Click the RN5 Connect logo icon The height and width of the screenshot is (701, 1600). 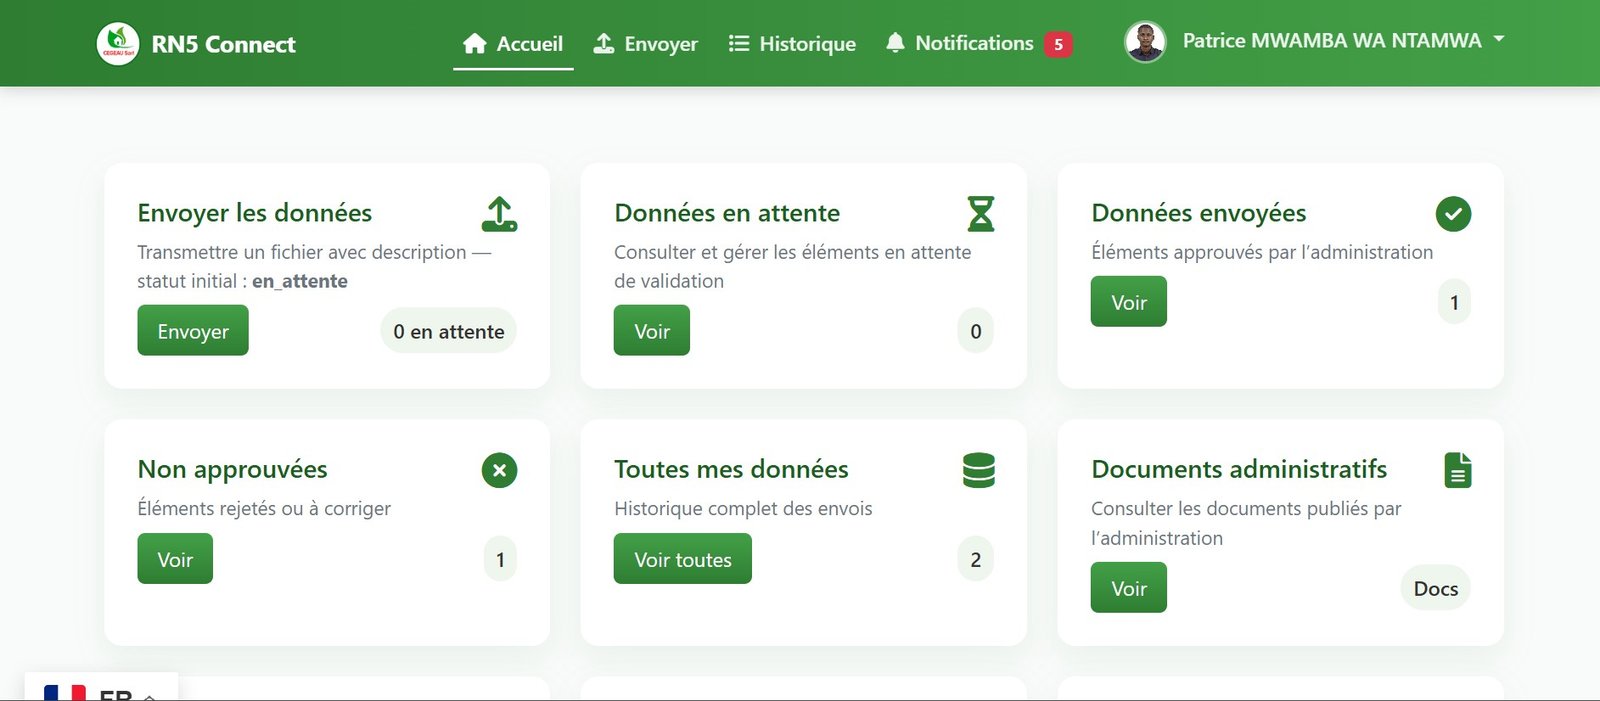[x=118, y=44]
